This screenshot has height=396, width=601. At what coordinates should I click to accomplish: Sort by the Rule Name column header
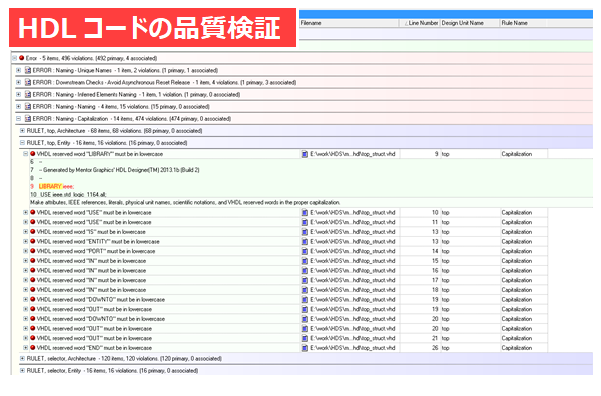click(x=523, y=23)
